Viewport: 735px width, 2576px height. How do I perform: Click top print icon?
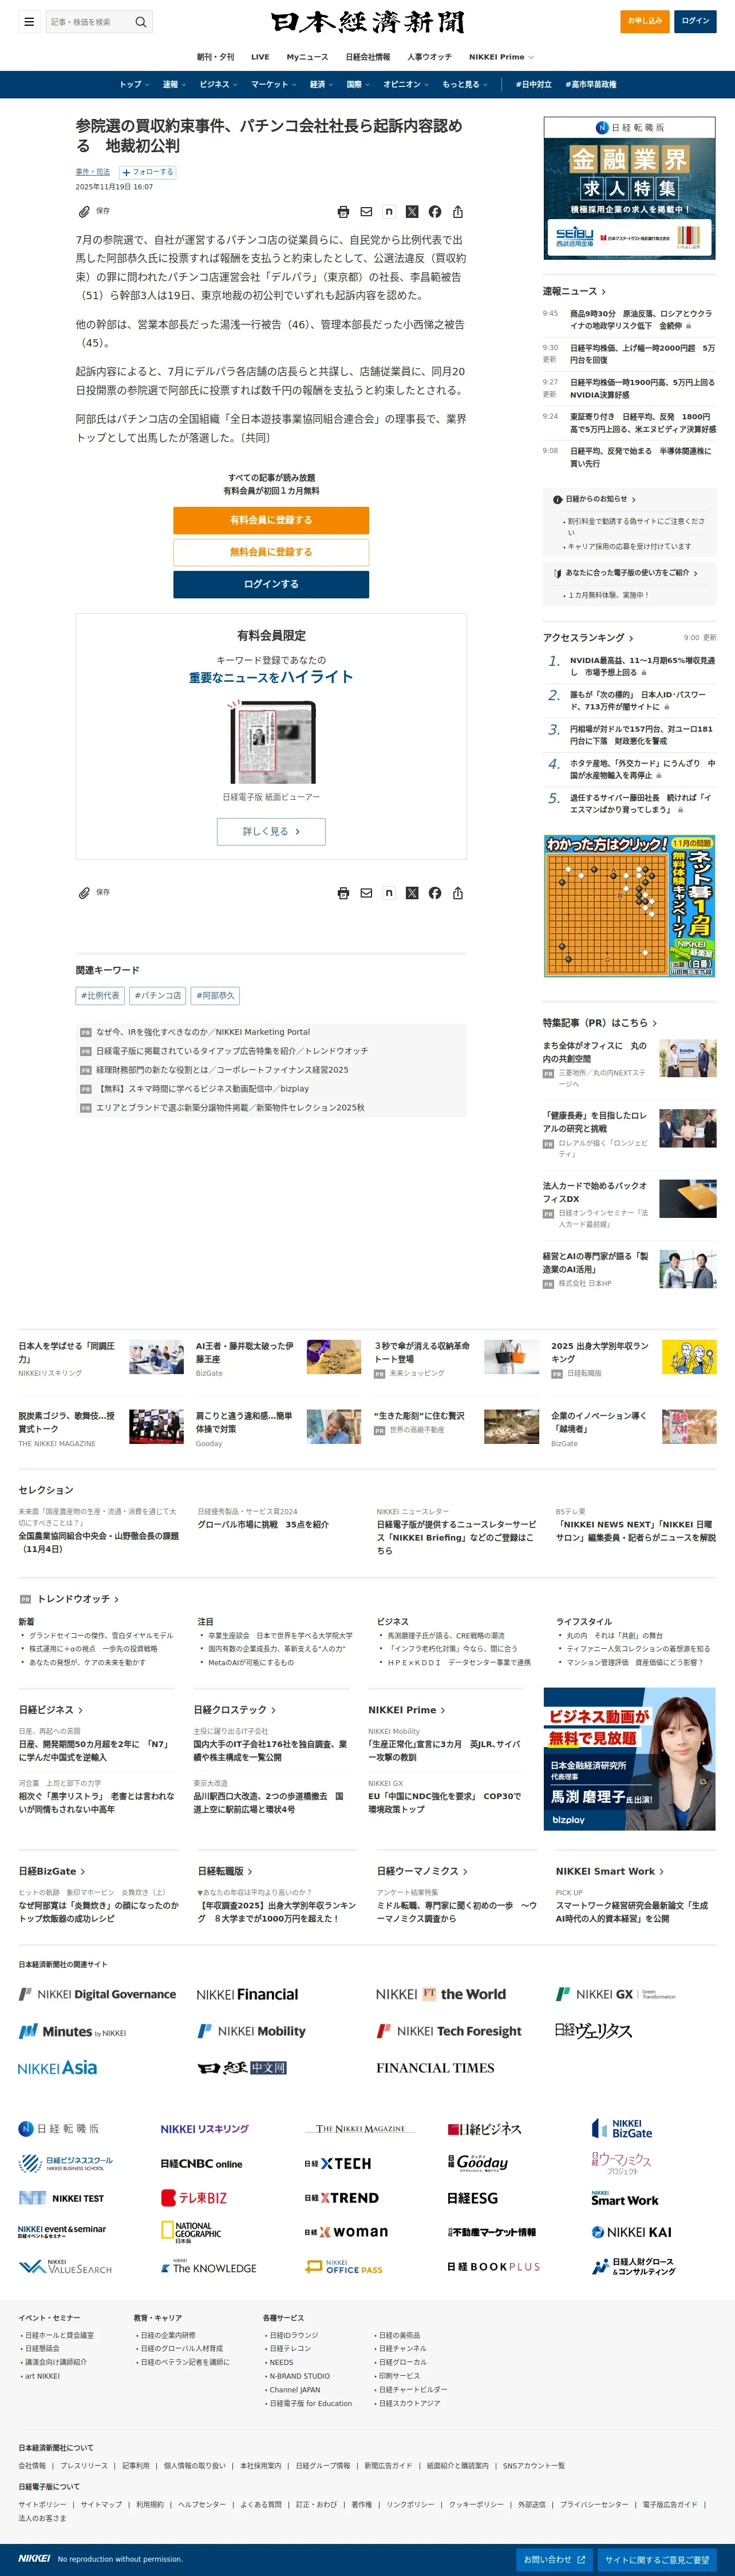[x=343, y=212]
